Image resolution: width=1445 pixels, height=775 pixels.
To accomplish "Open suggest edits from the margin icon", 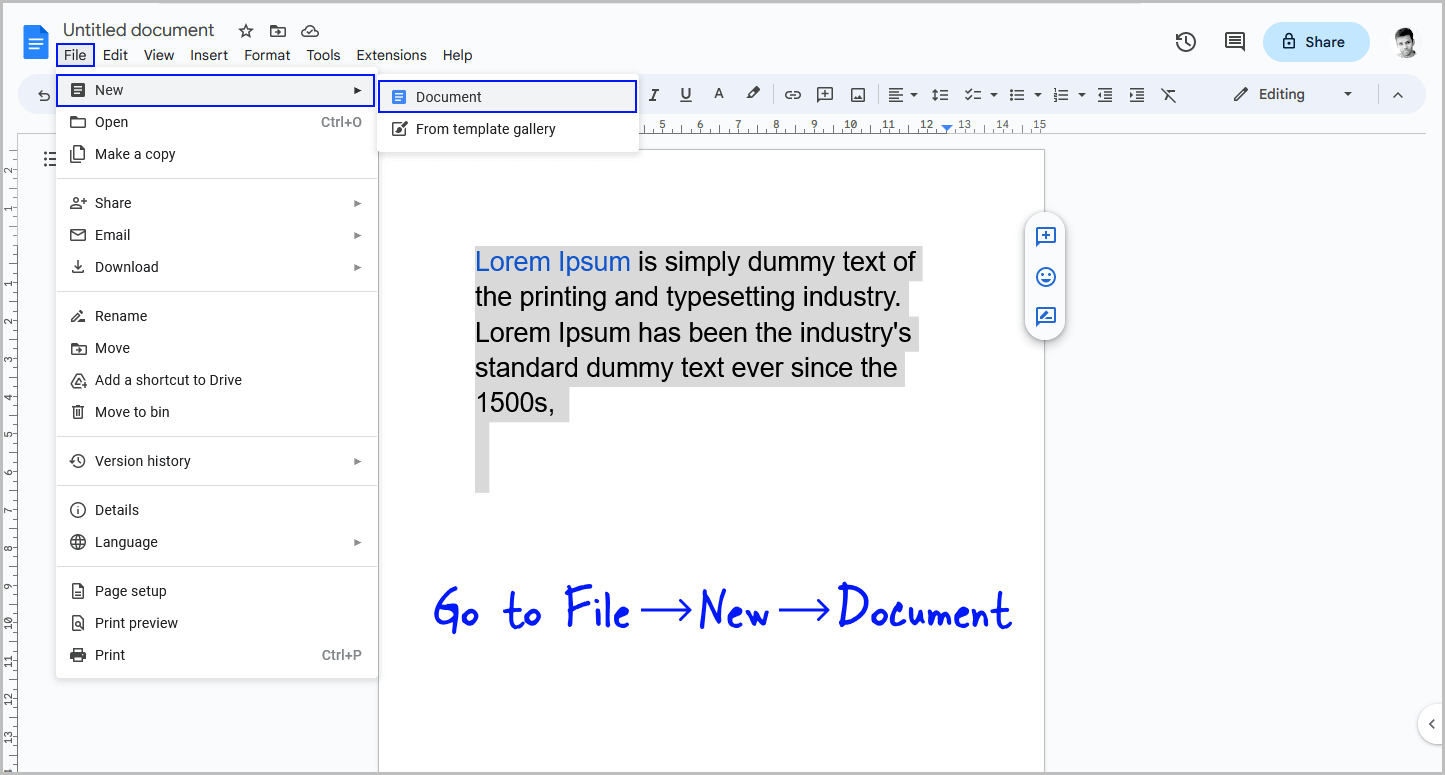I will (1045, 317).
